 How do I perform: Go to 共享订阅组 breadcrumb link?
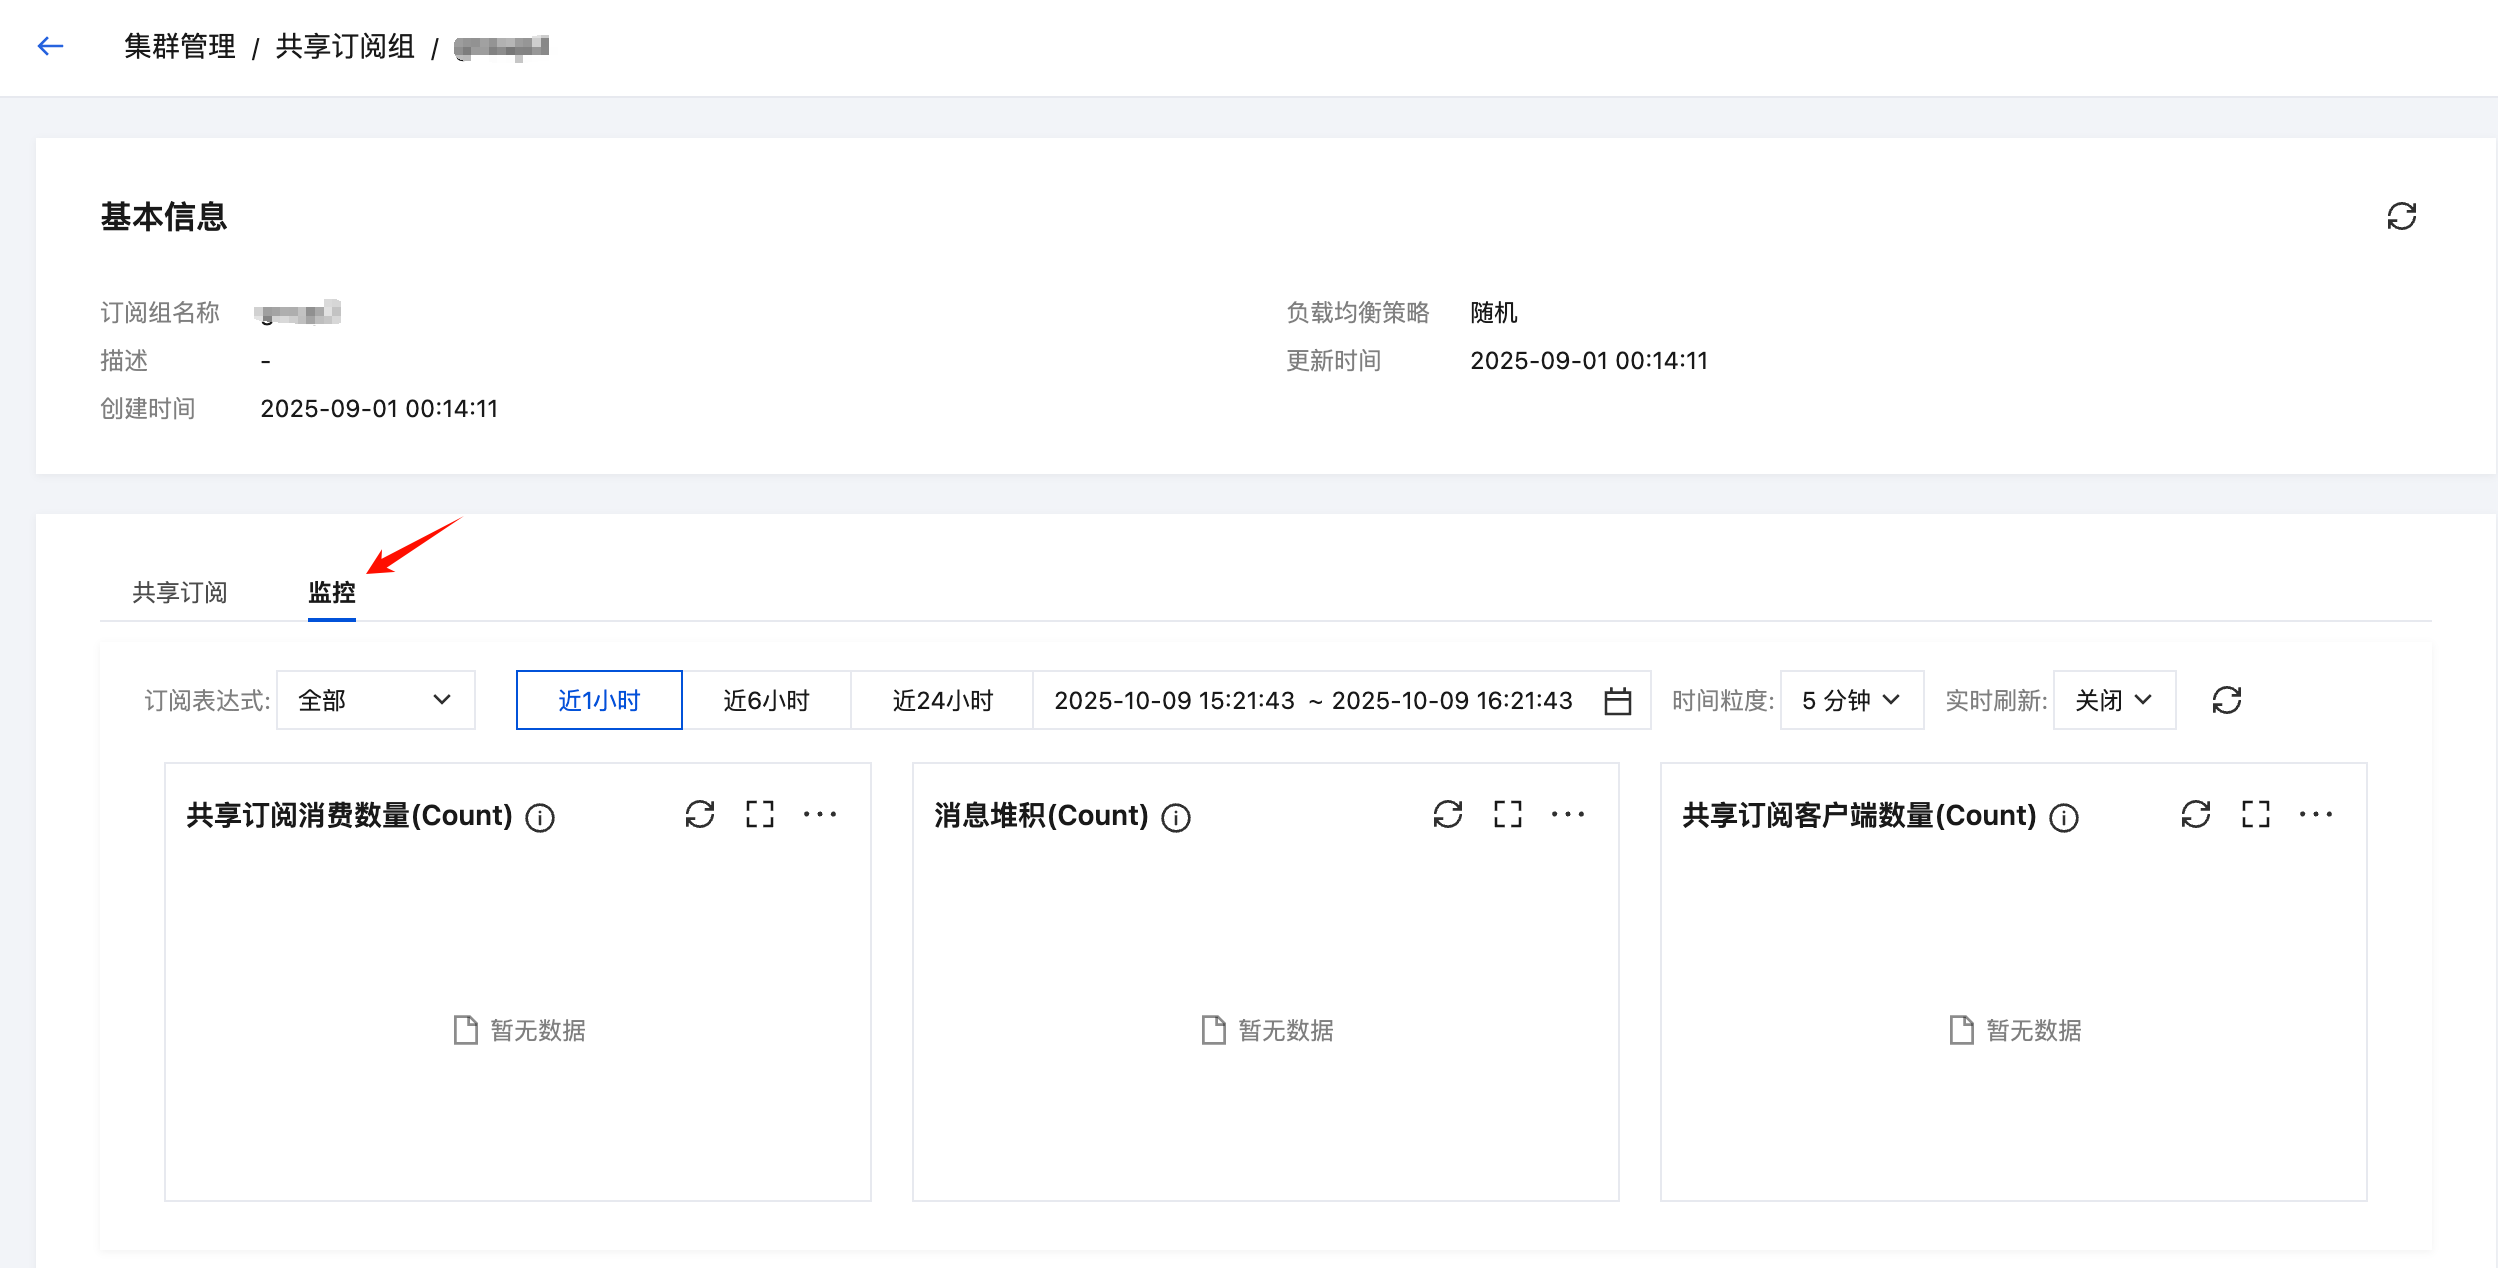click(x=345, y=46)
